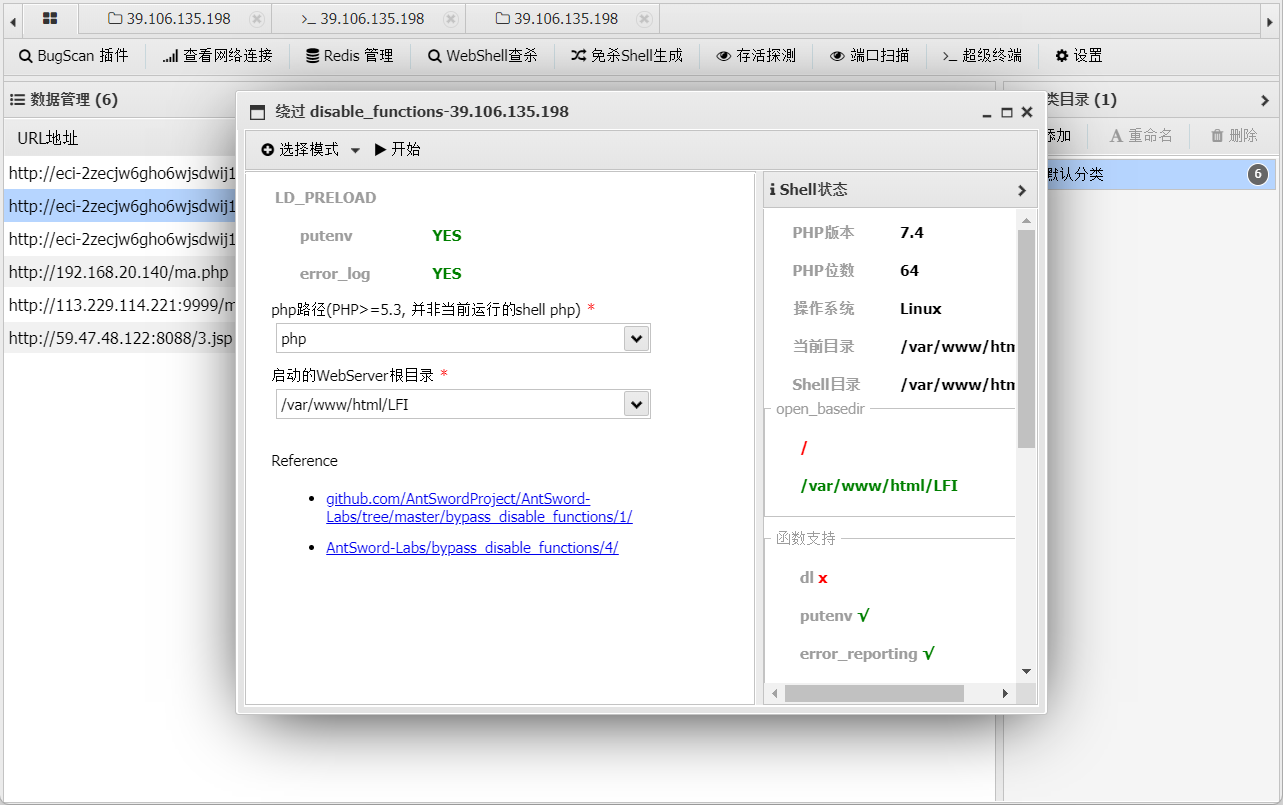Open 免杀Shell生成 tool

[627, 56]
